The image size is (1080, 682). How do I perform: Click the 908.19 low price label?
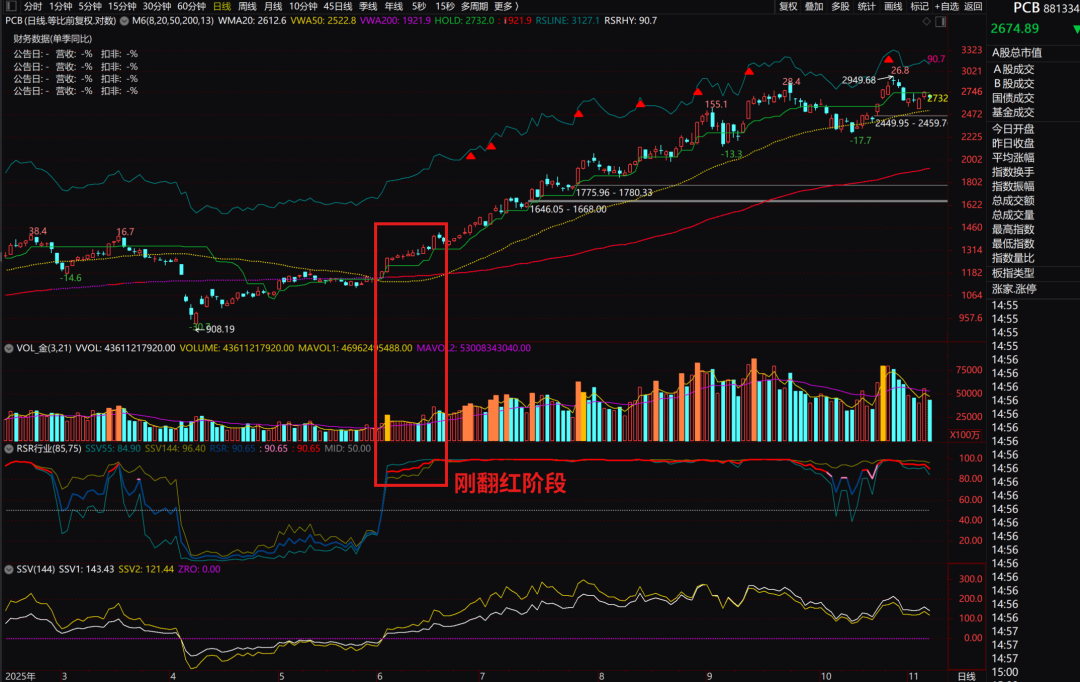coord(220,329)
